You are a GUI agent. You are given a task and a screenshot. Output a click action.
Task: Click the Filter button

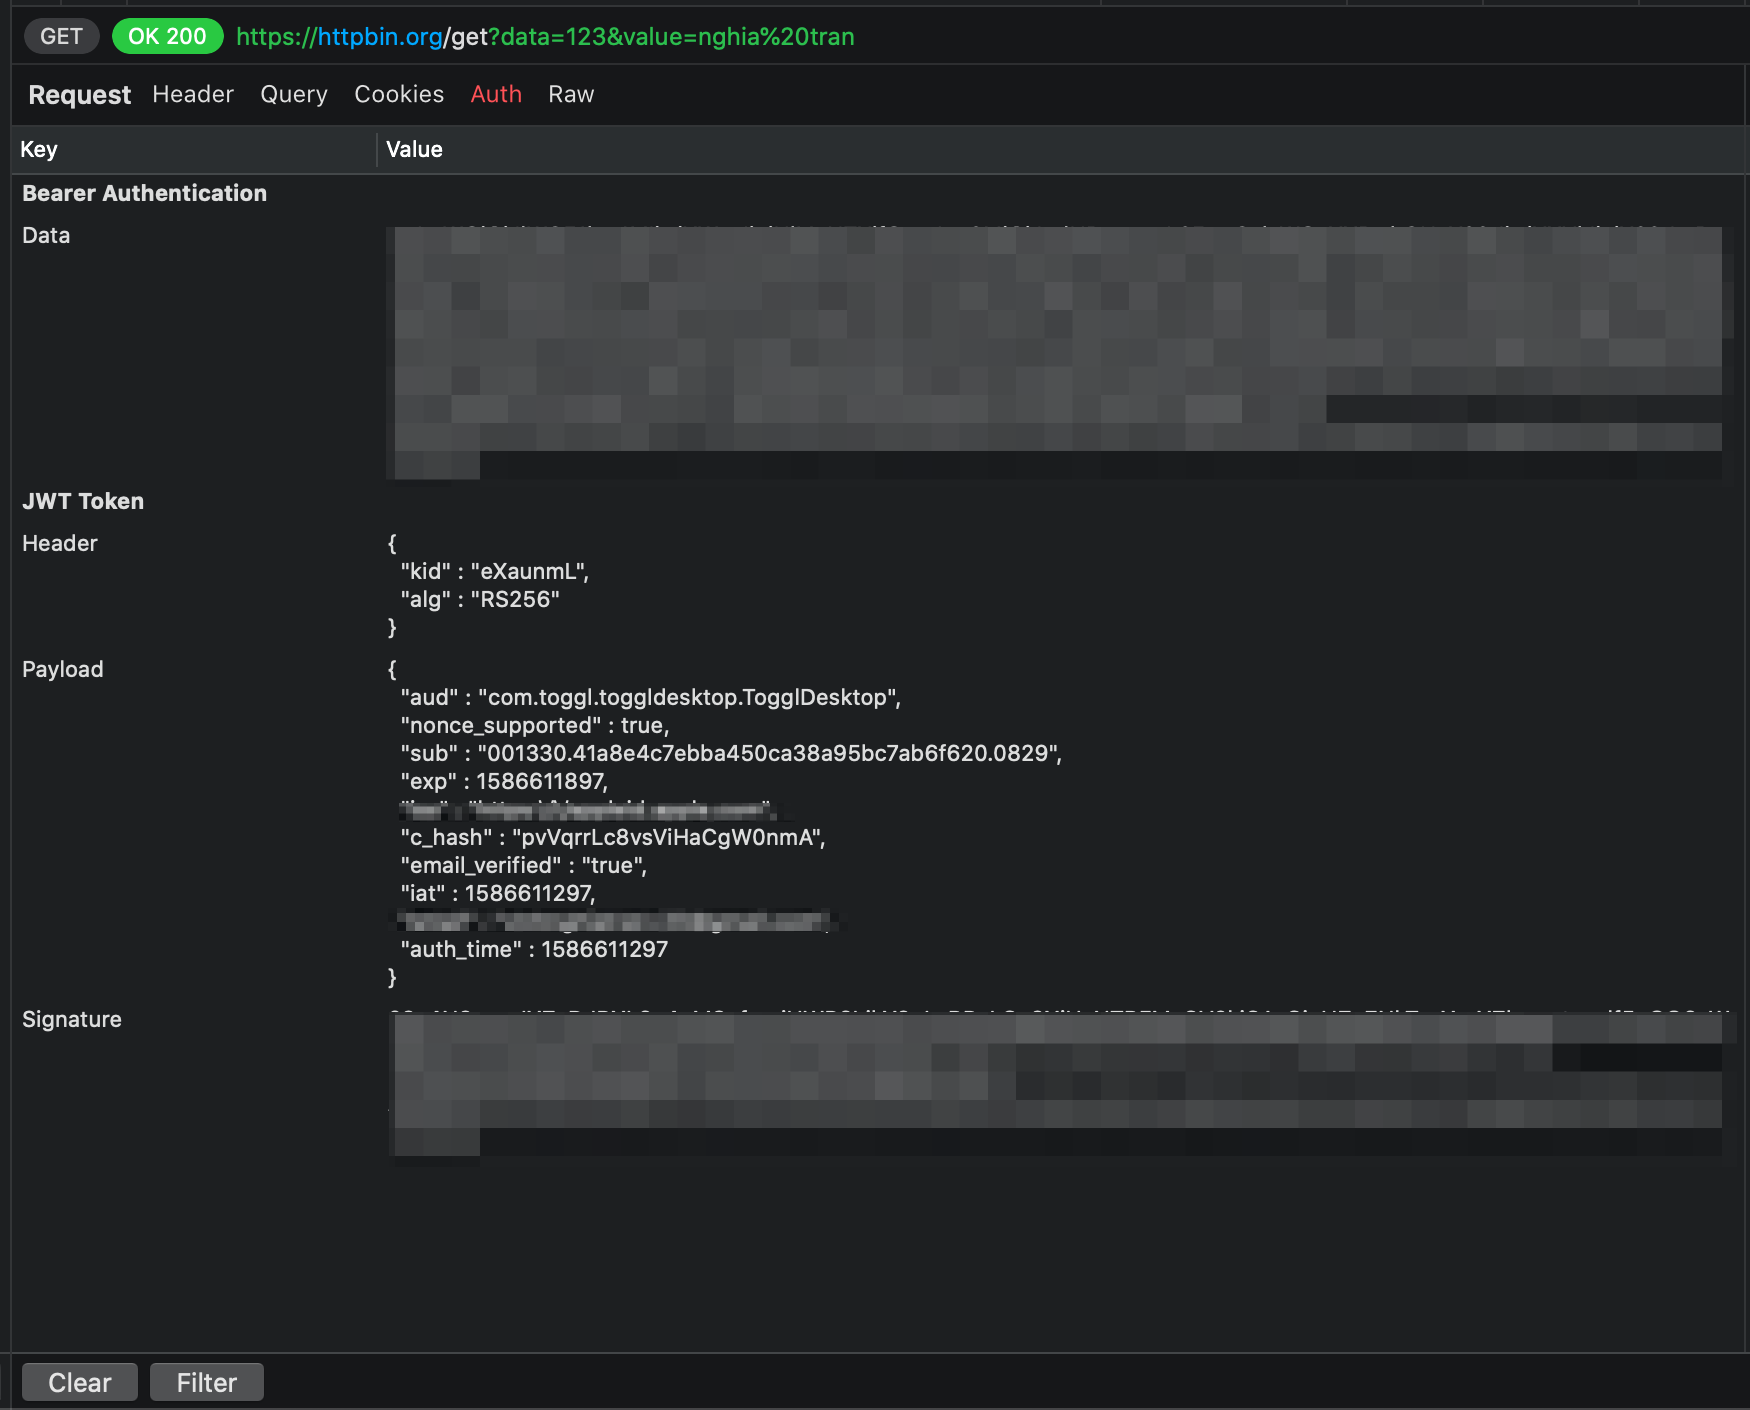[206, 1381]
